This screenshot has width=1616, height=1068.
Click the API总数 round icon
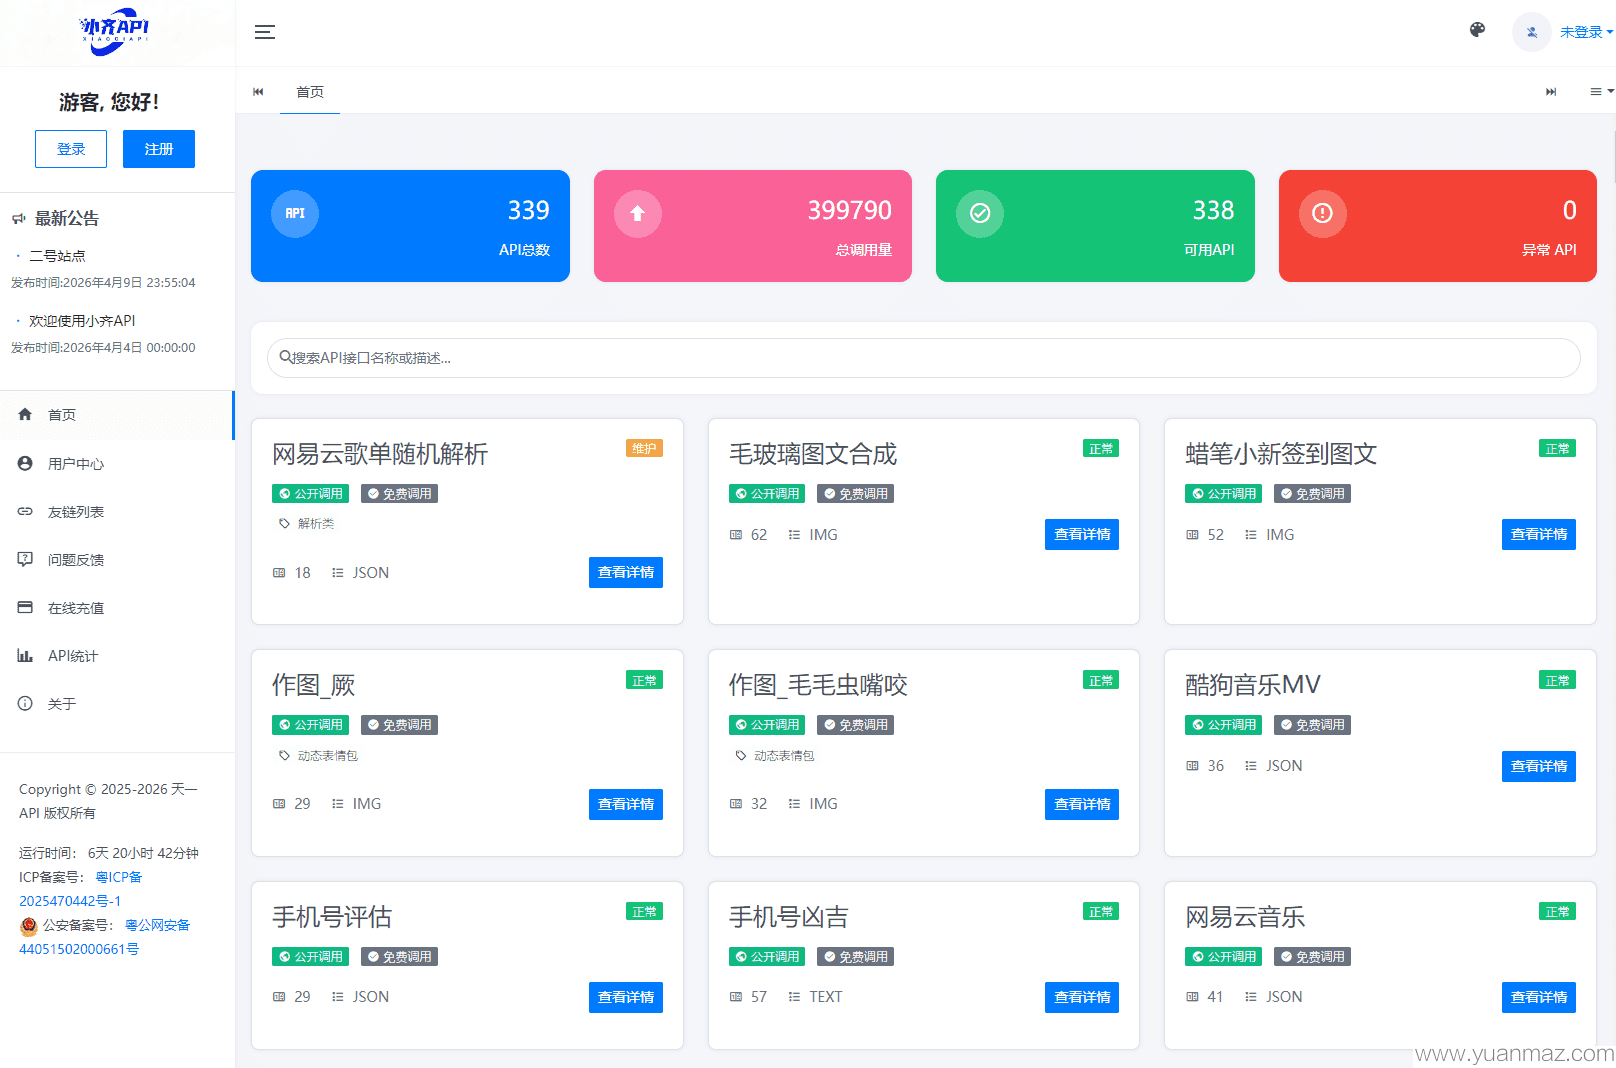tap(295, 213)
